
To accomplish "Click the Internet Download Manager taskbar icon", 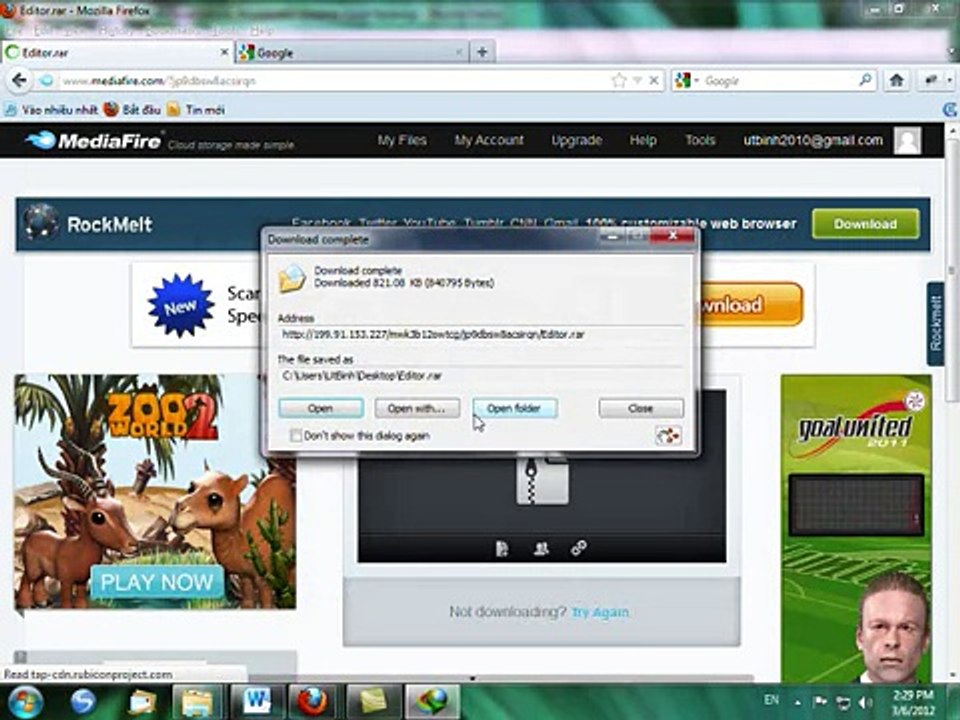I will 432,702.
